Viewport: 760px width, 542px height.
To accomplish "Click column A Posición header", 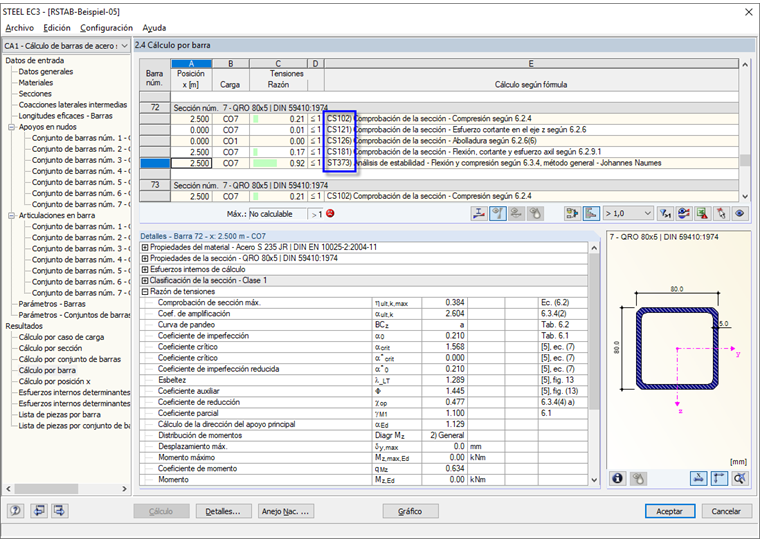I will (x=191, y=64).
